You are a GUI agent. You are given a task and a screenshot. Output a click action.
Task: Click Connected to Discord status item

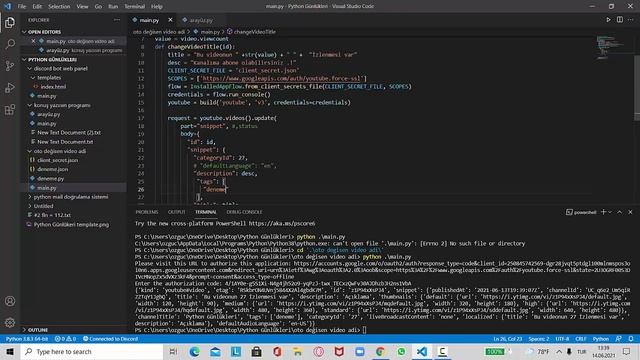110,339
